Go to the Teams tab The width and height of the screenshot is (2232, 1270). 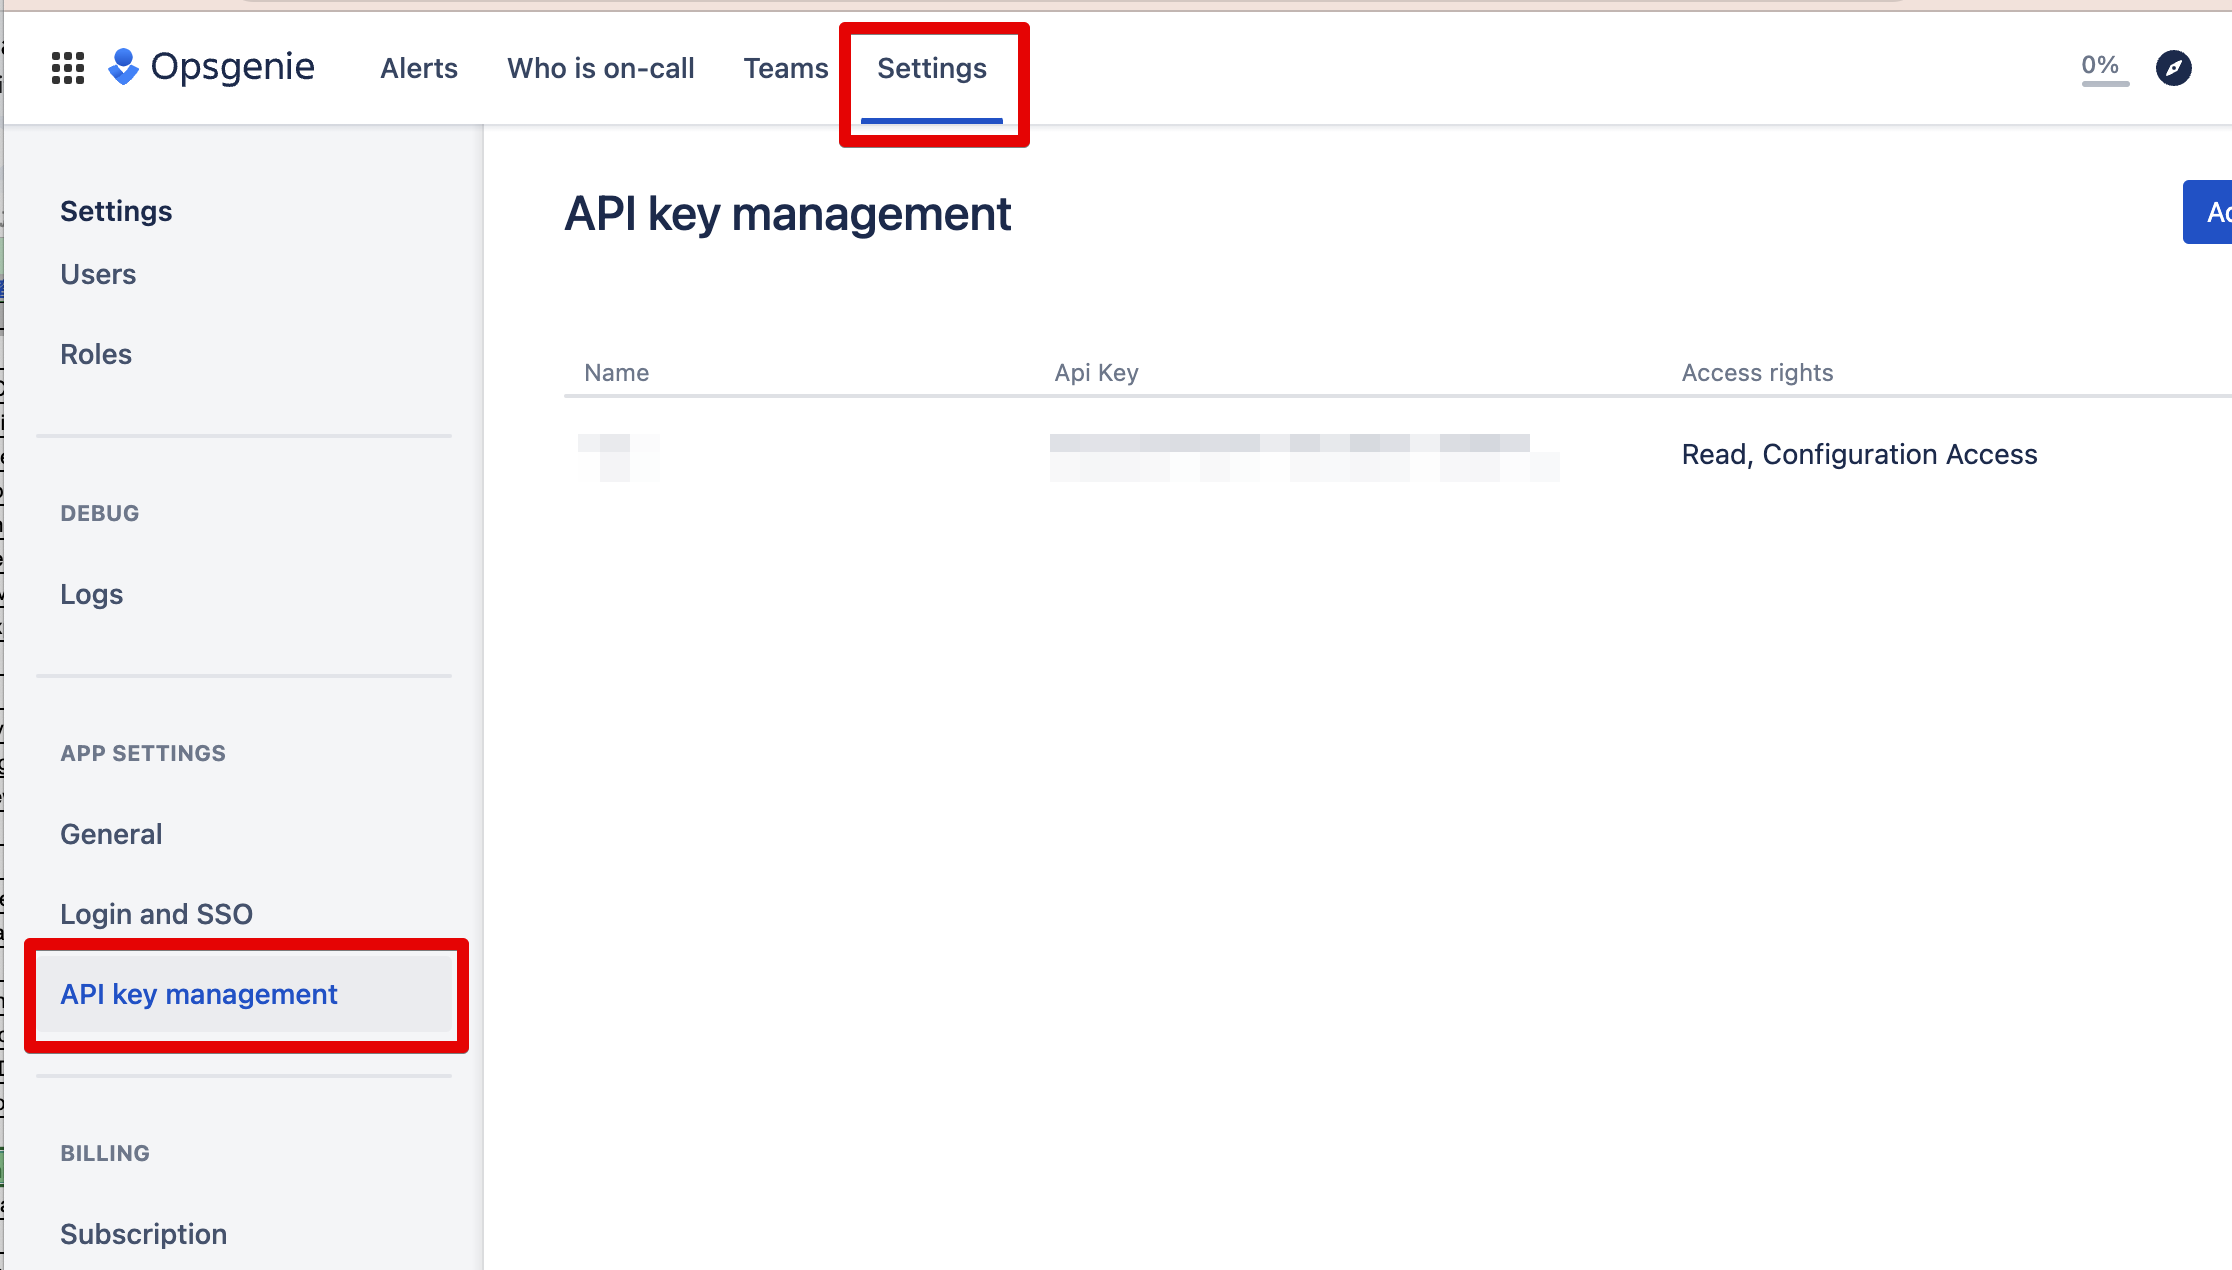point(786,68)
